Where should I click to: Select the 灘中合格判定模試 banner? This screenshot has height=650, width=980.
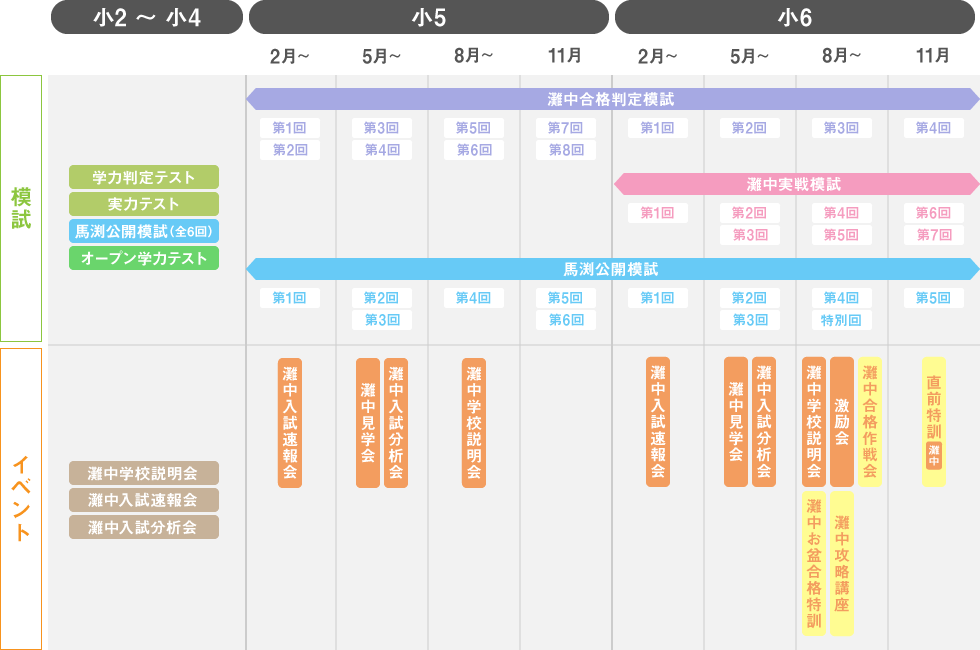[612, 99]
